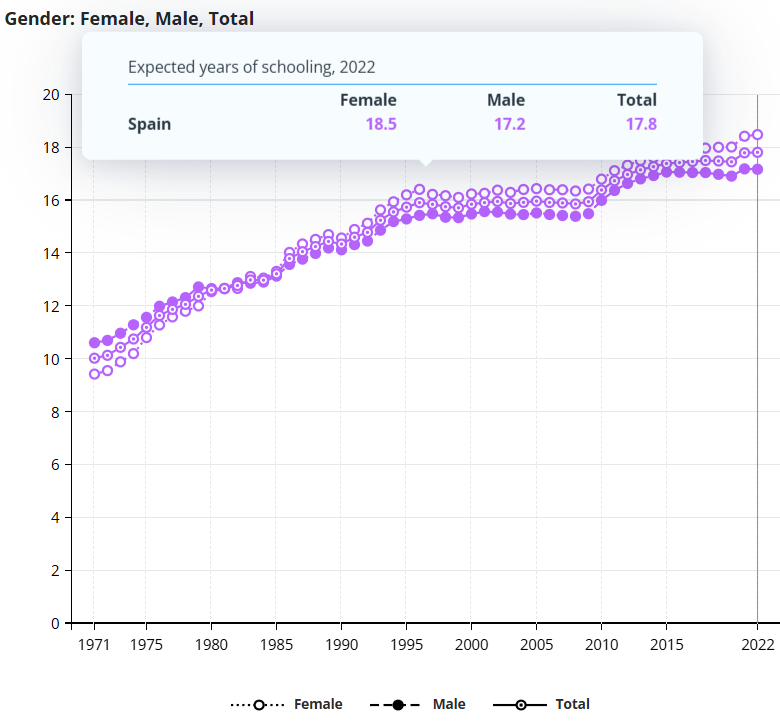Select the 1971 filled Male data point
Viewport: 780px width, 724px height.
94,343
